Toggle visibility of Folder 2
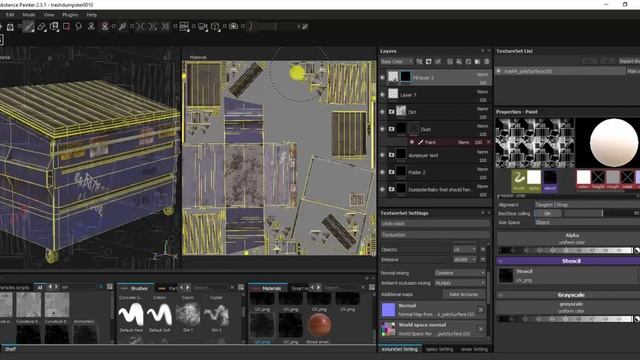 382,172
